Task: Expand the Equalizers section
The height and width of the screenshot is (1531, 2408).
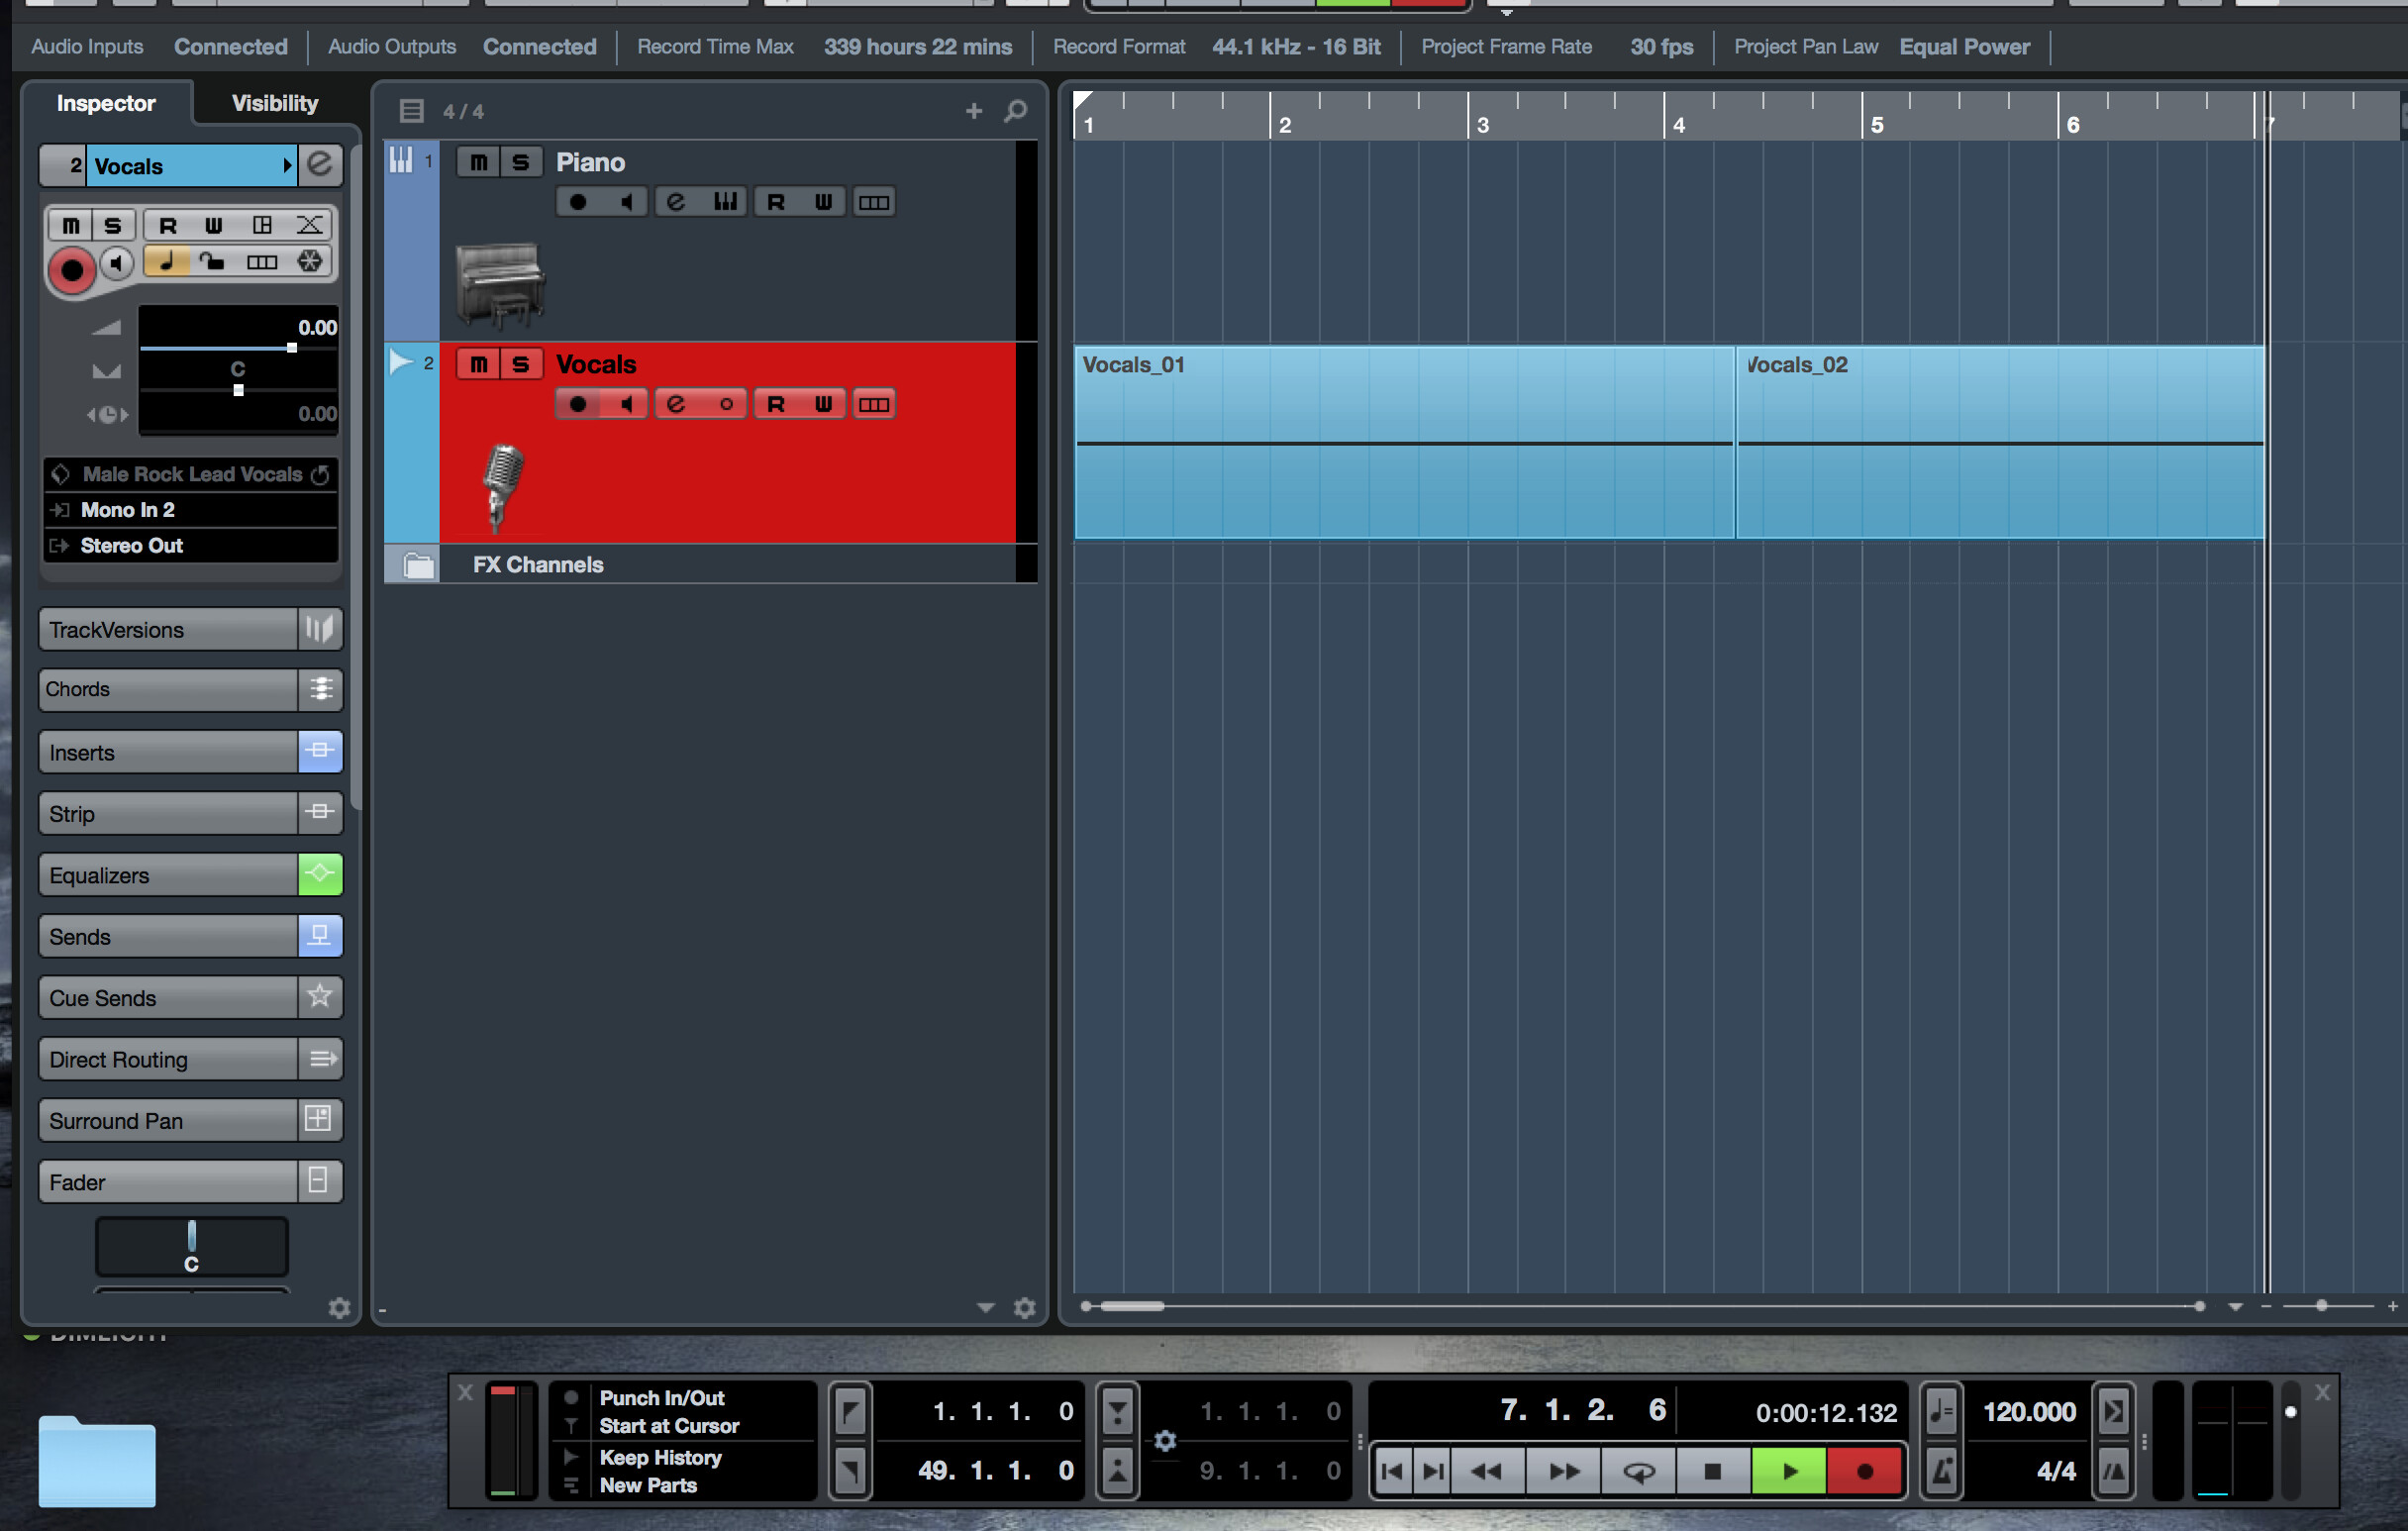Action: point(168,875)
